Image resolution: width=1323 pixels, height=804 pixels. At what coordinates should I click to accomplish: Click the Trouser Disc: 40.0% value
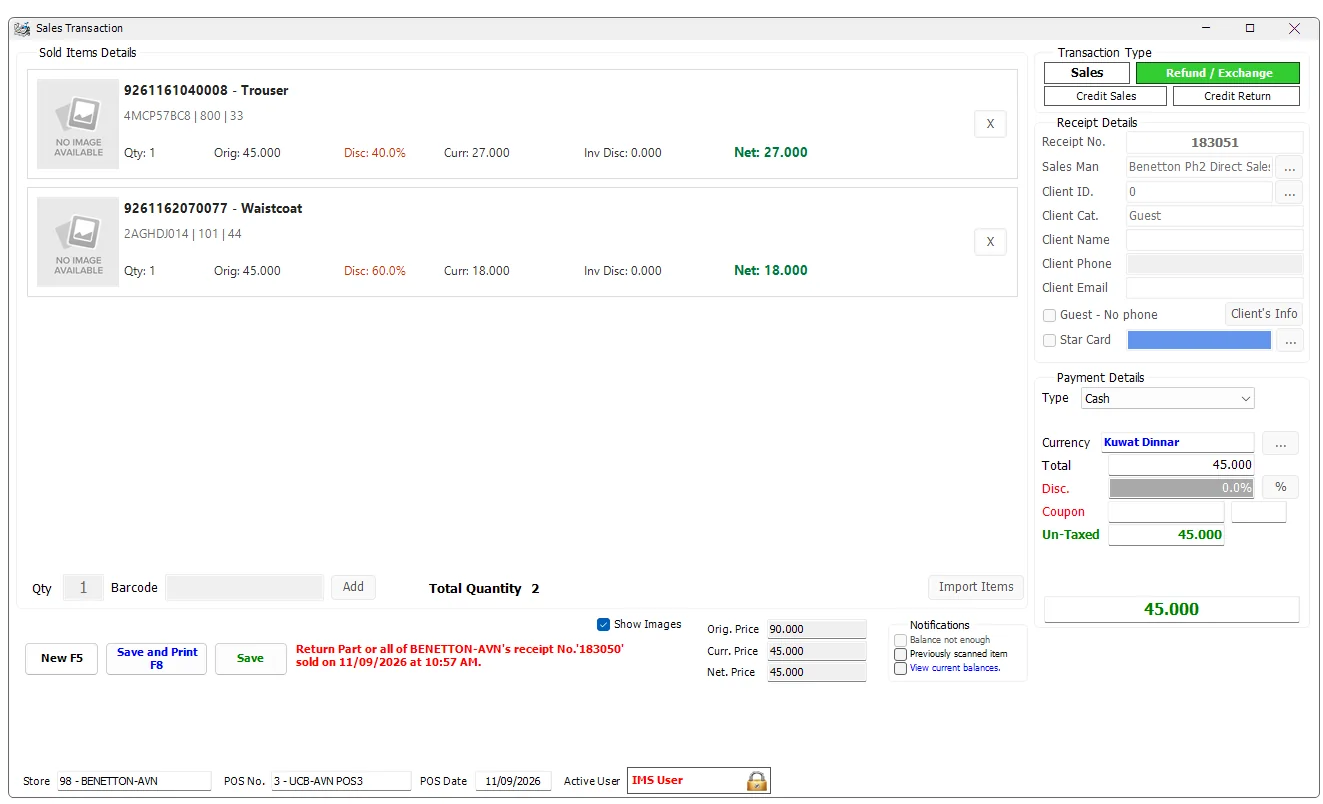375,154
